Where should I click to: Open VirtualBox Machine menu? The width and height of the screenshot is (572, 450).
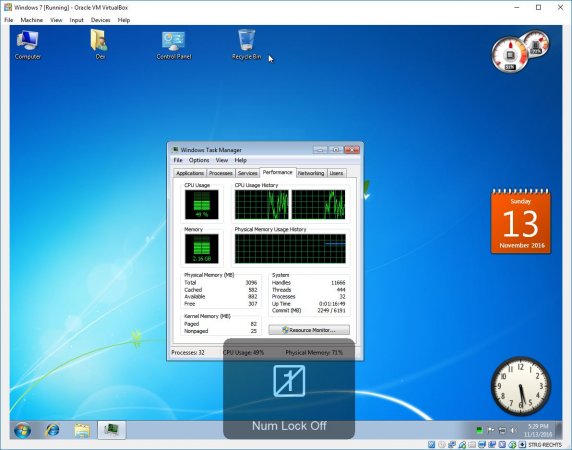tap(32, 20)
